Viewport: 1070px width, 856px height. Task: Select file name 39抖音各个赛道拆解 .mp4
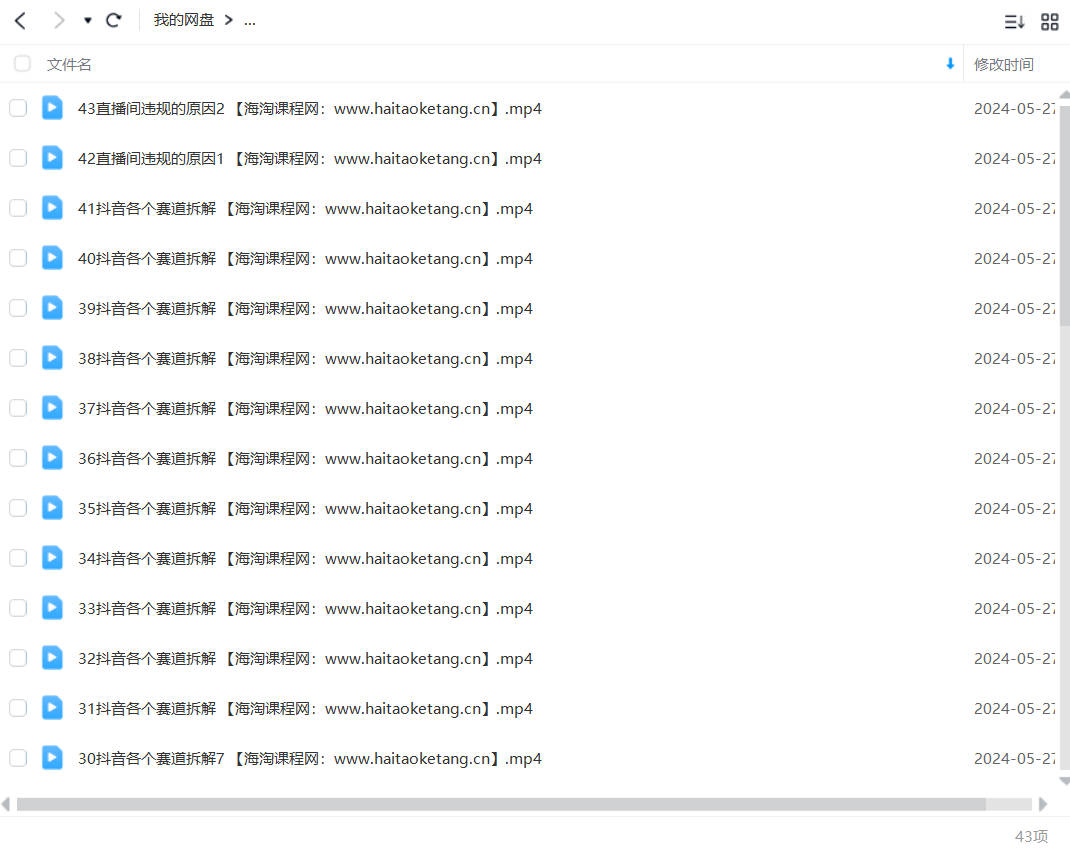click(305, 309)
